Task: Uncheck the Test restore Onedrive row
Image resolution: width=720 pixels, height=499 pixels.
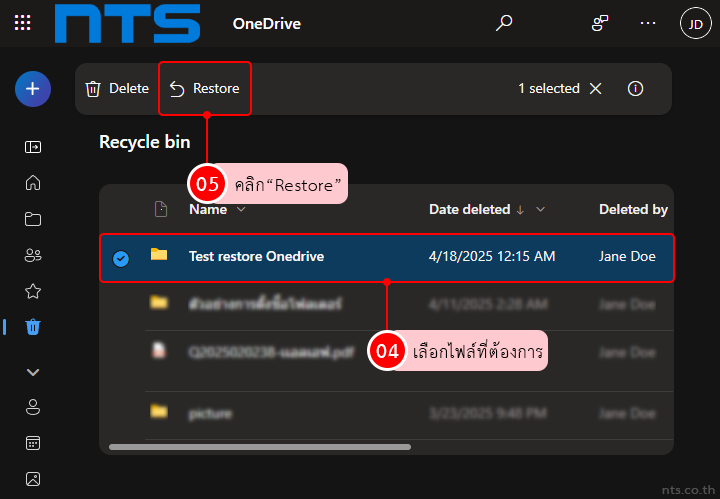Action: click(121, 258)
